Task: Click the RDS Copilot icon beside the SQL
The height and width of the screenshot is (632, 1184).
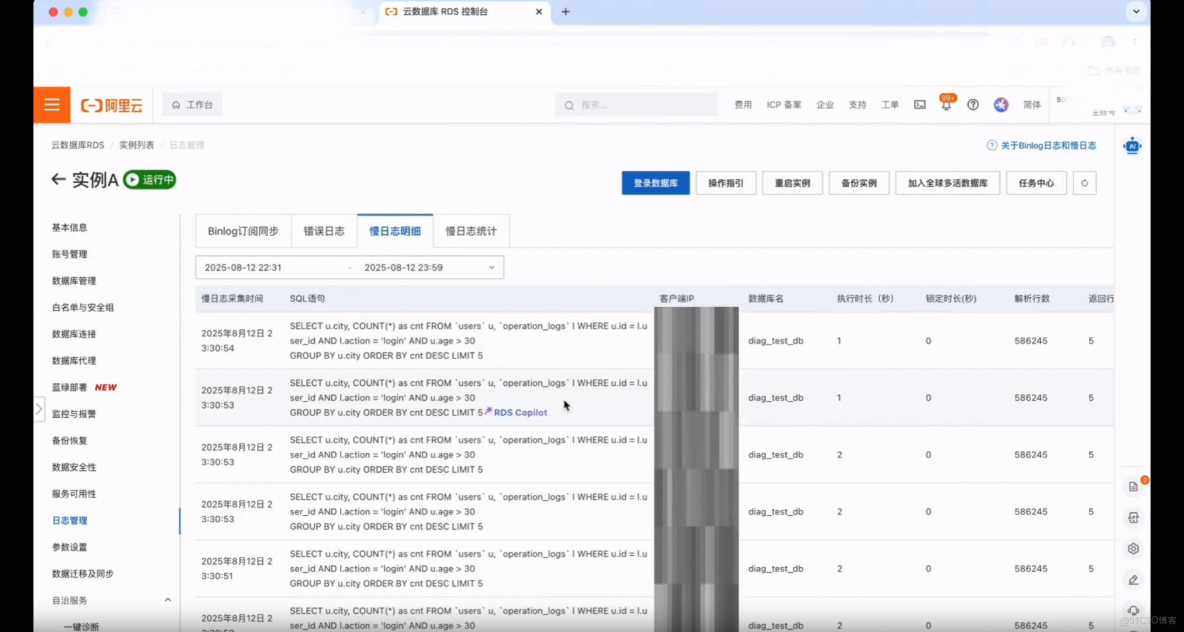Action: [489, 412]
